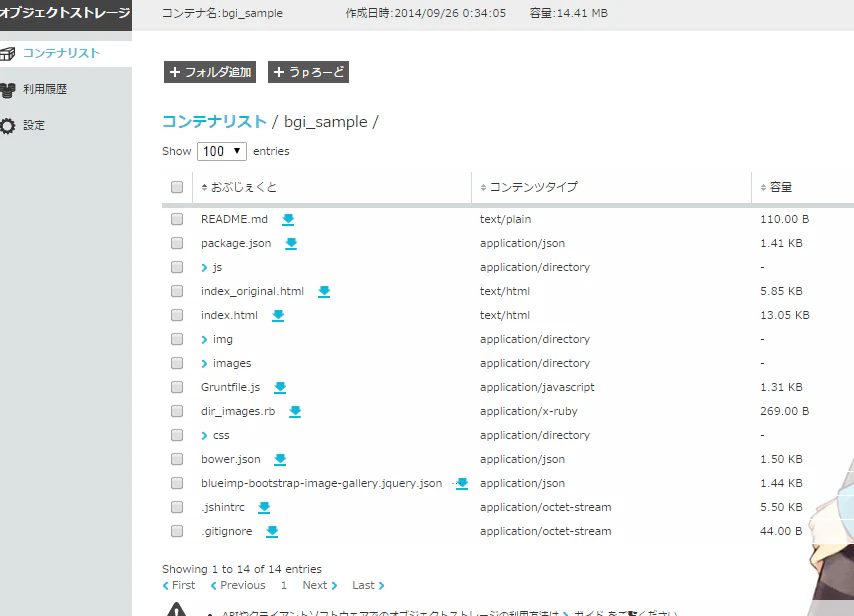The height and width of the screenshot is (616, 854).
Task: Click the container list box icon in sidebar
Action: (8, 53)
